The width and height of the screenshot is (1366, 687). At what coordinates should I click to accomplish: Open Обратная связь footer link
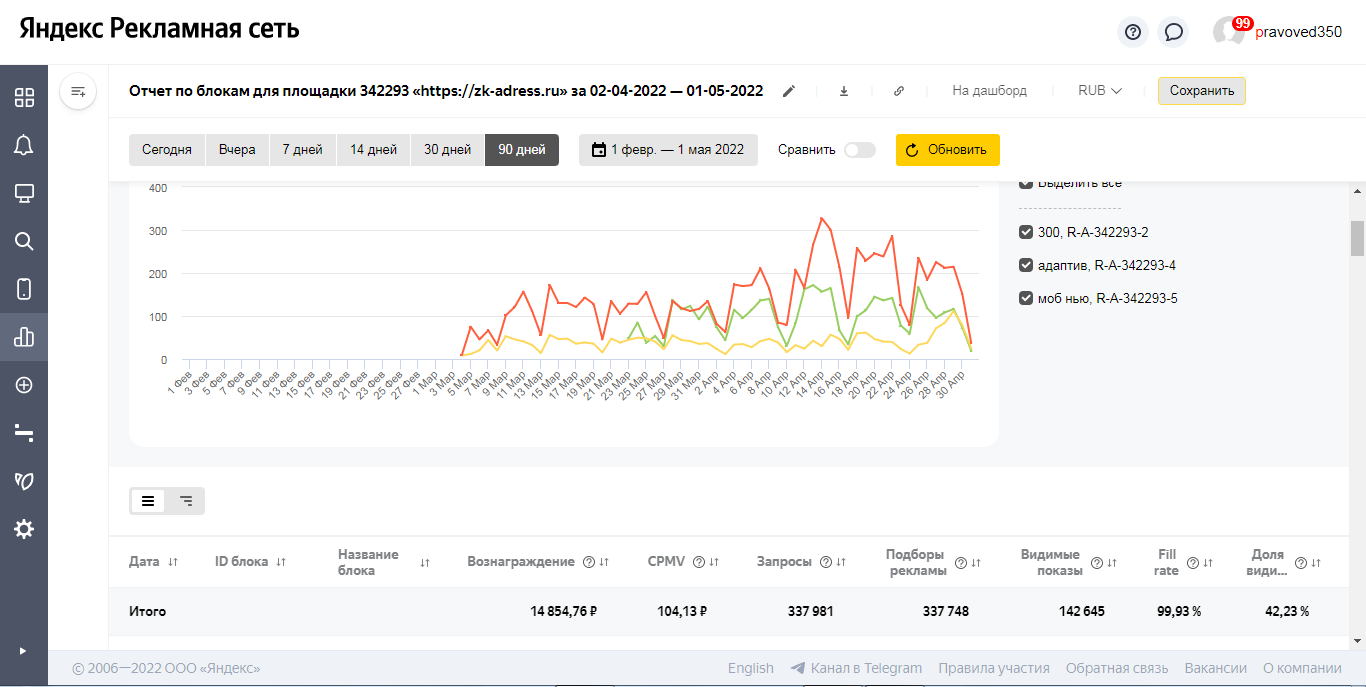pyautogui.click(x=1117, y=668)
